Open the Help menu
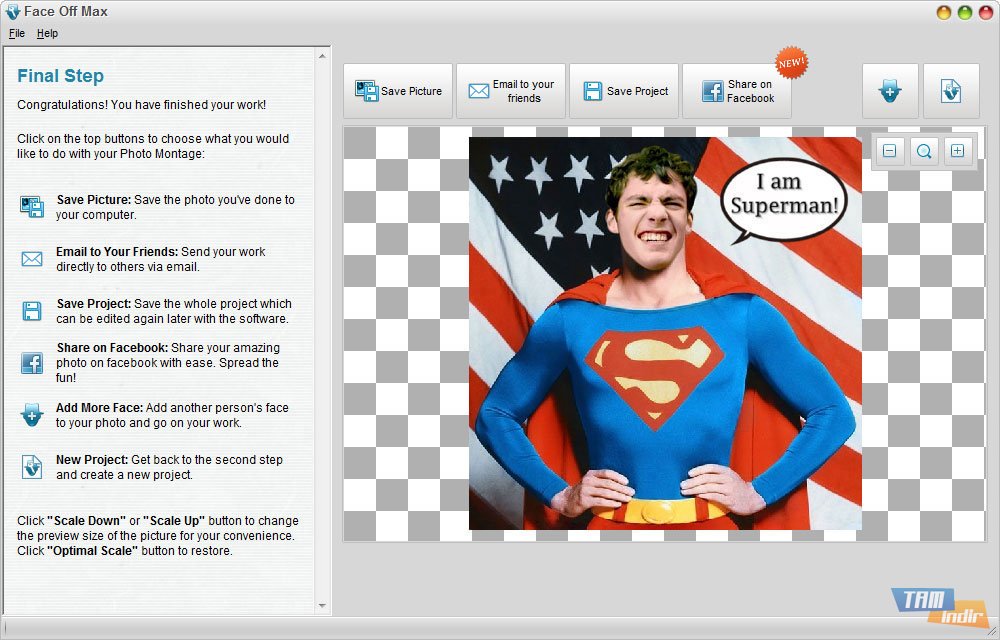This screenshot has width=1000, height=640. click(47, 33)
